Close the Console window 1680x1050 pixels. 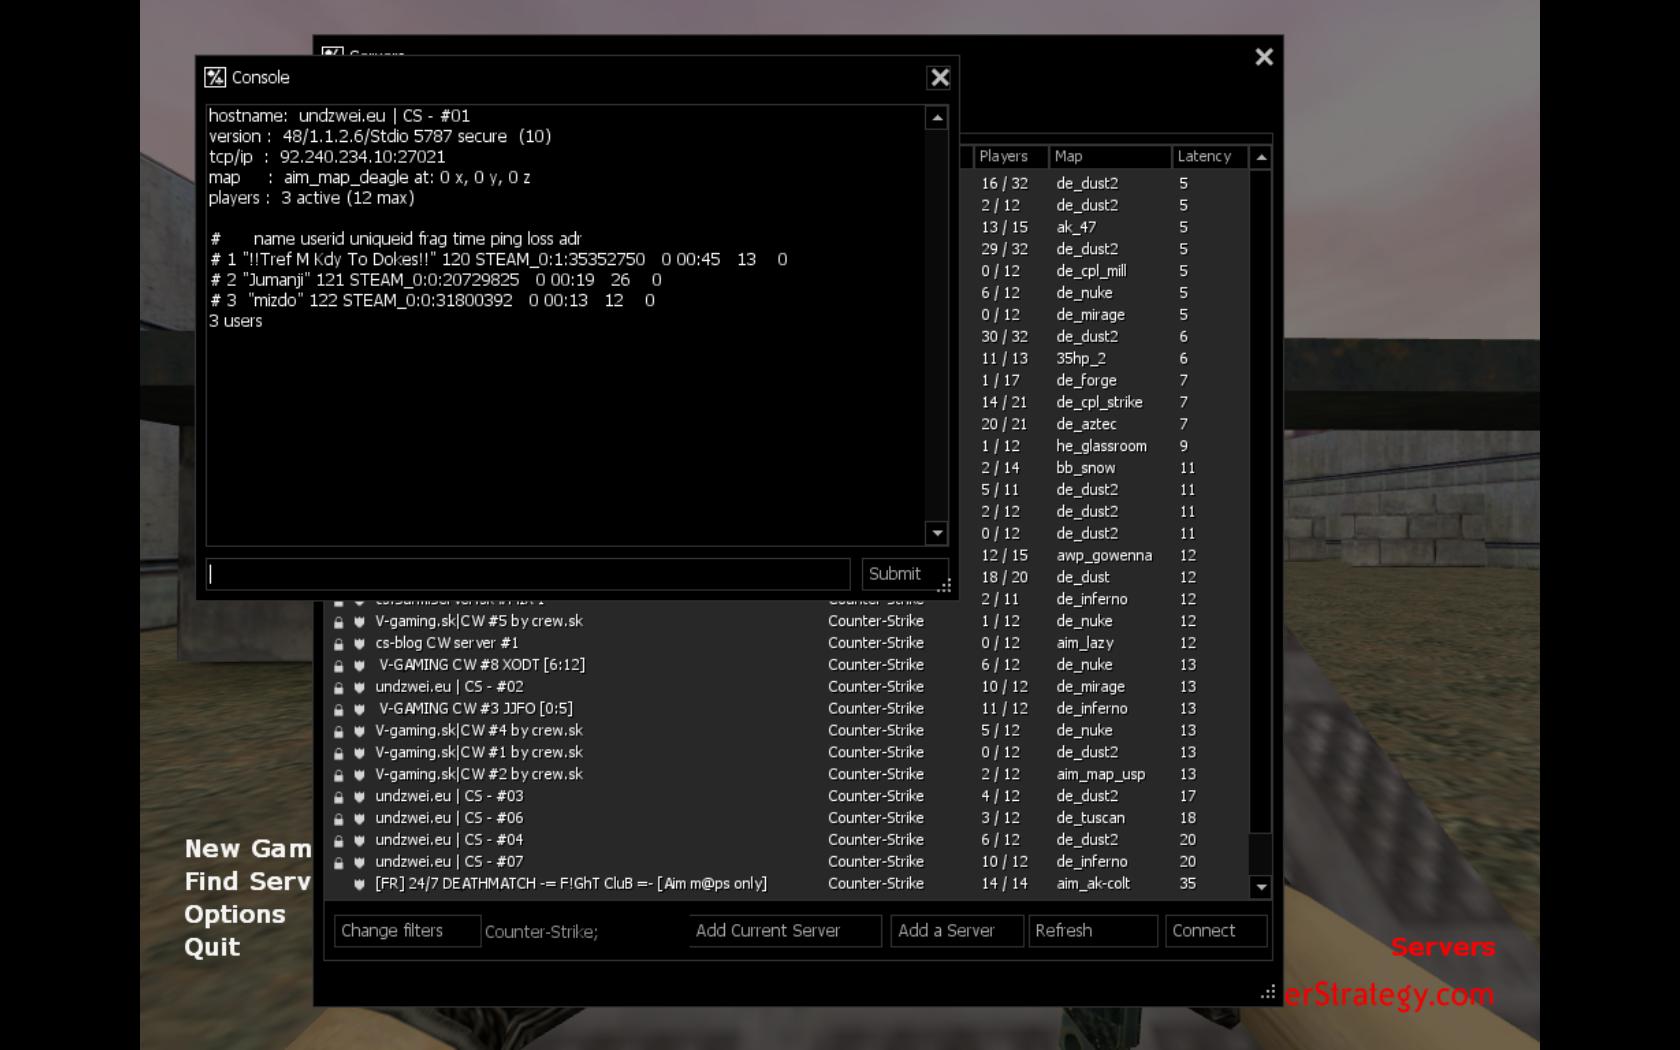[939, 78]
